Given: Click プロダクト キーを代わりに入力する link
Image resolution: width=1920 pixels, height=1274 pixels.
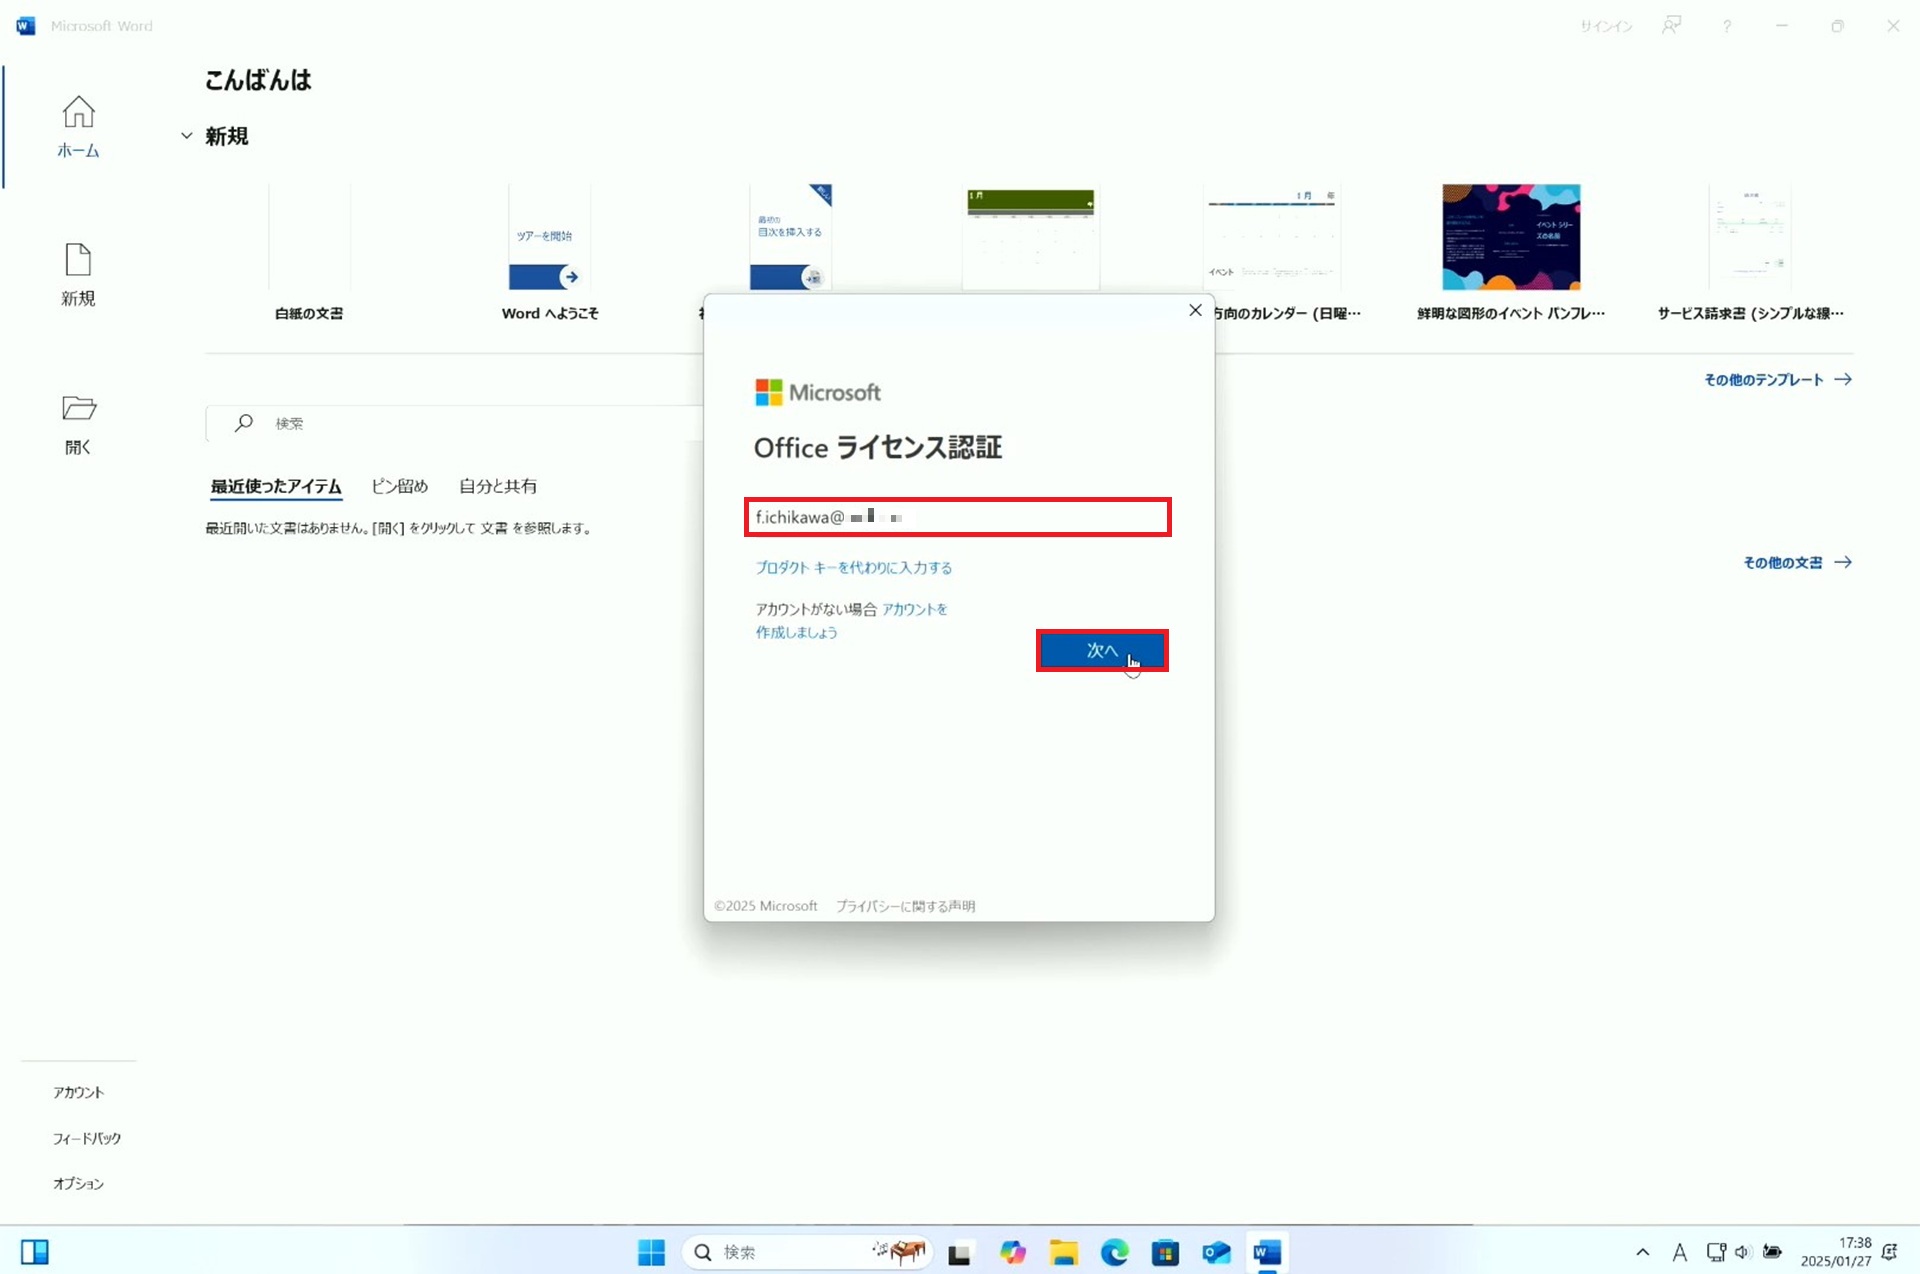Looking at the screenshot, I should [853, 567].
